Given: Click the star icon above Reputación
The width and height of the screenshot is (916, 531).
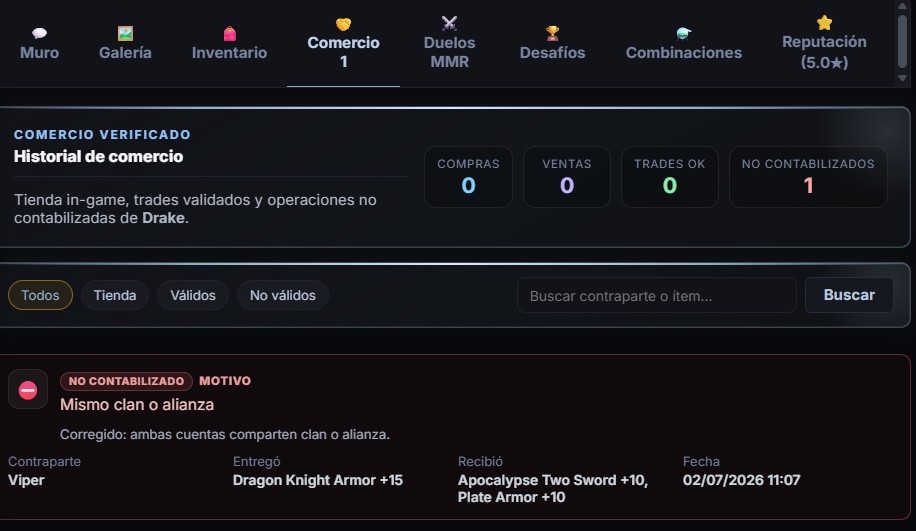Looking at the screenshot, I should pos(824,23).
